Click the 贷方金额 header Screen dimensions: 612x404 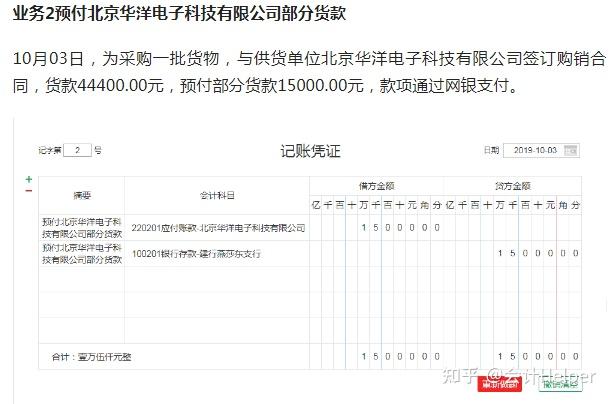(x=512, y=186)
